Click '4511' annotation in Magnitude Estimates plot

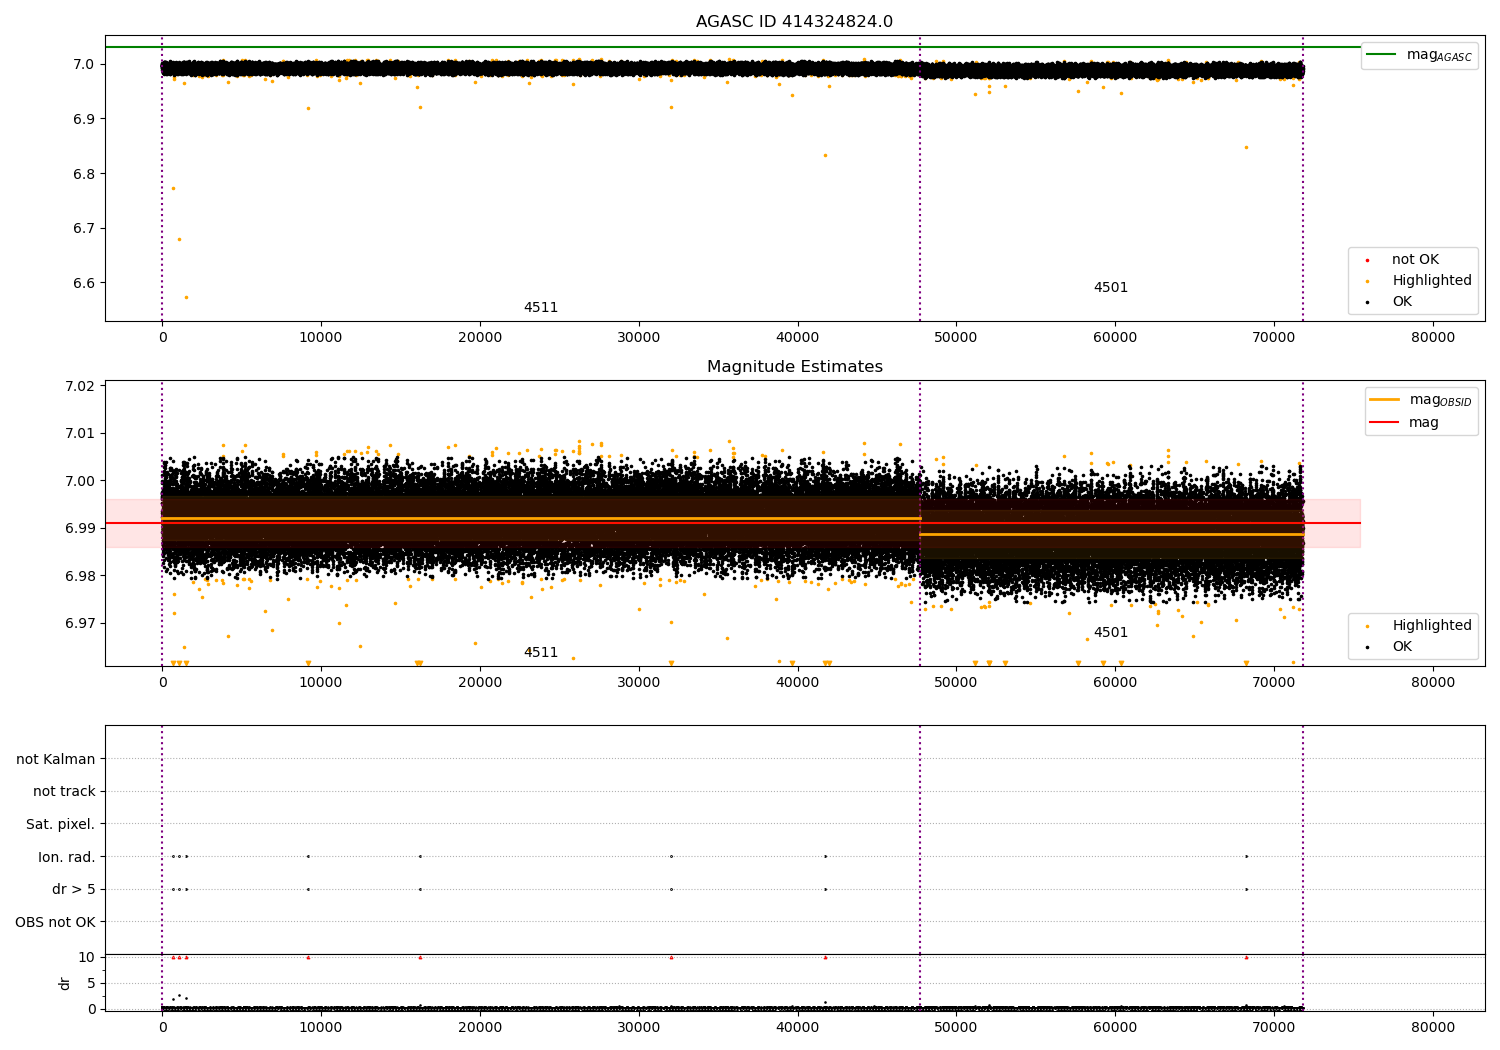pyautogui.click(x=541, y=653)
